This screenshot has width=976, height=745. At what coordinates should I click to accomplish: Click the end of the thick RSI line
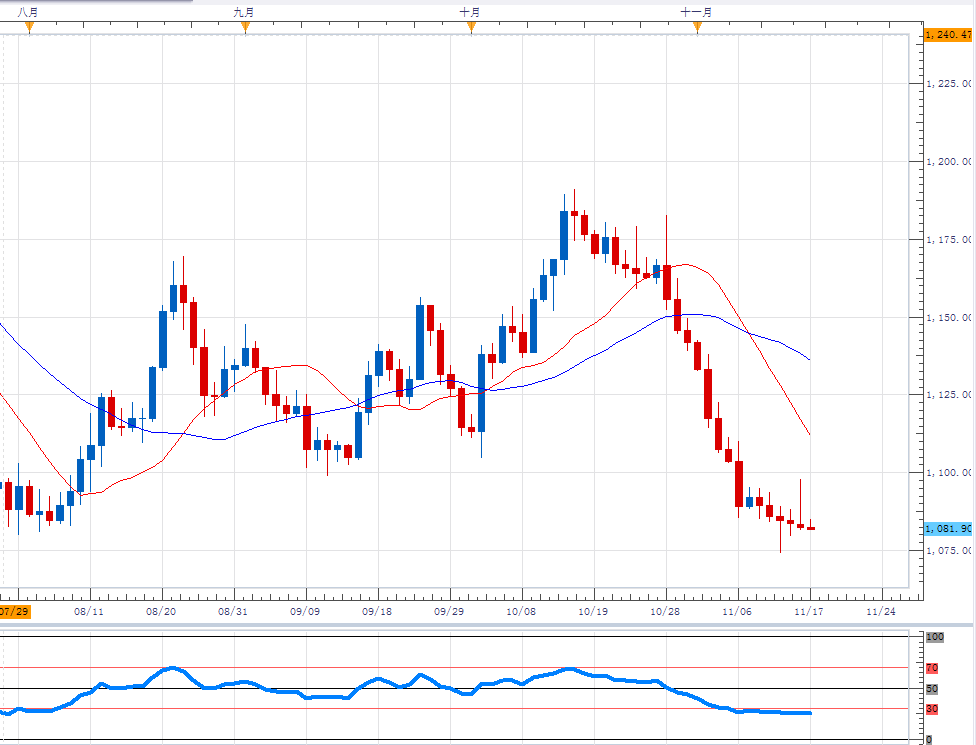click(810, 713)
